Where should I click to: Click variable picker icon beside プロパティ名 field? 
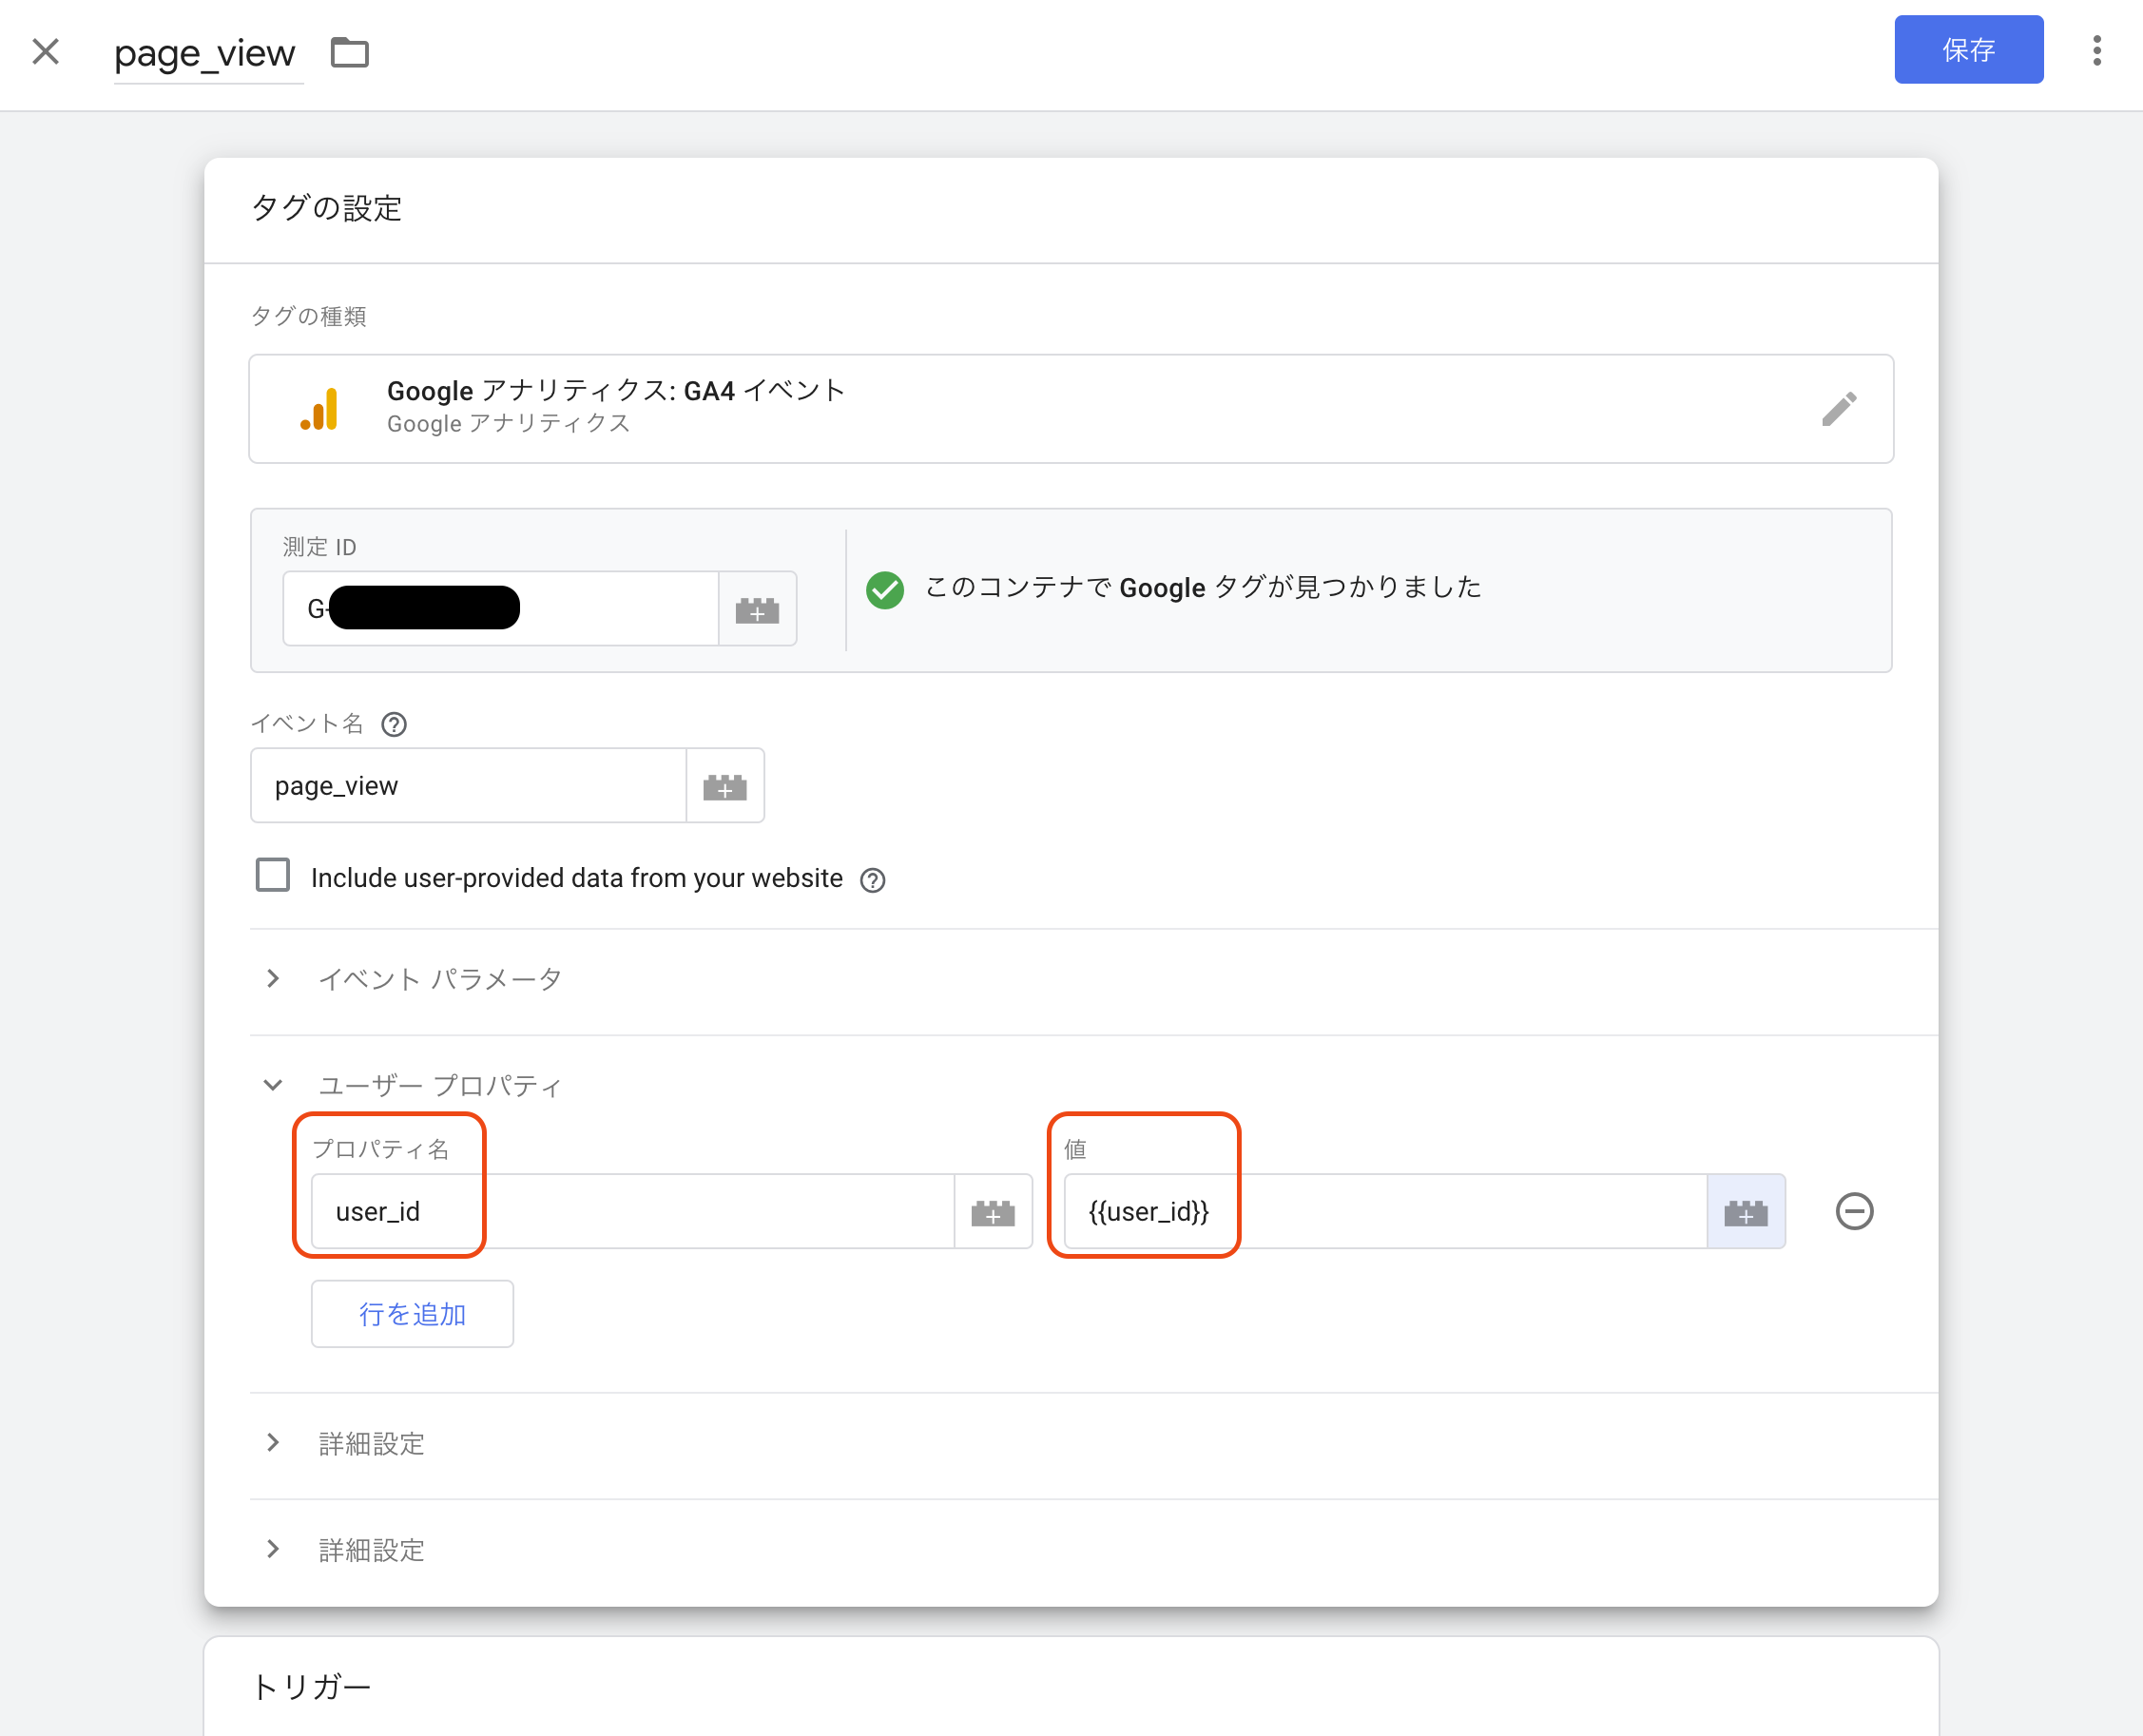point(993,1212)
